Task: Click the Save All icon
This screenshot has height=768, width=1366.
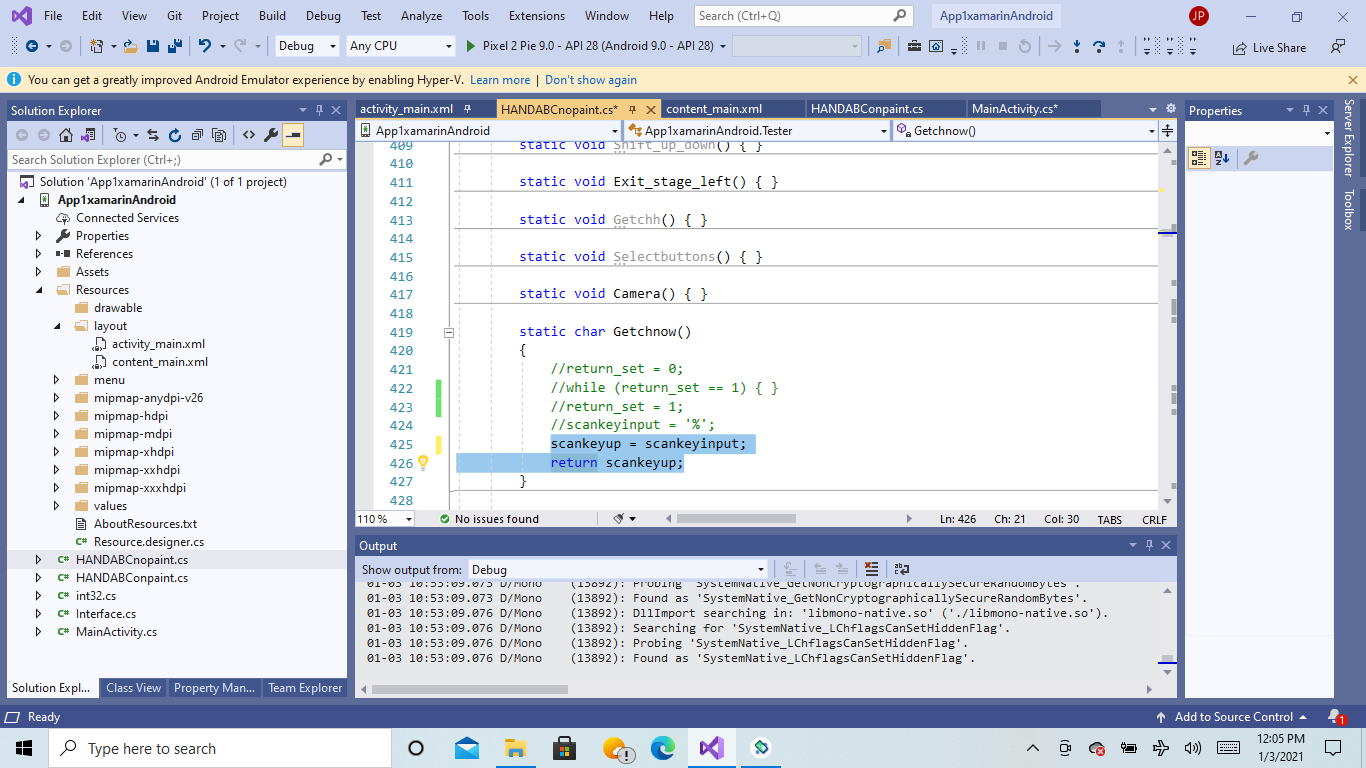Action: 174,46
